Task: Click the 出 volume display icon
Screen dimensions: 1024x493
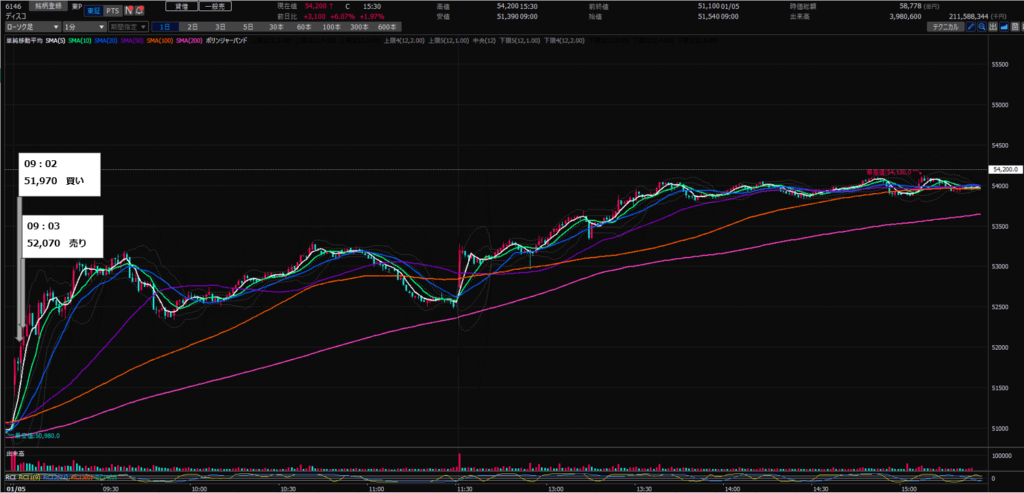Action: 993,27
